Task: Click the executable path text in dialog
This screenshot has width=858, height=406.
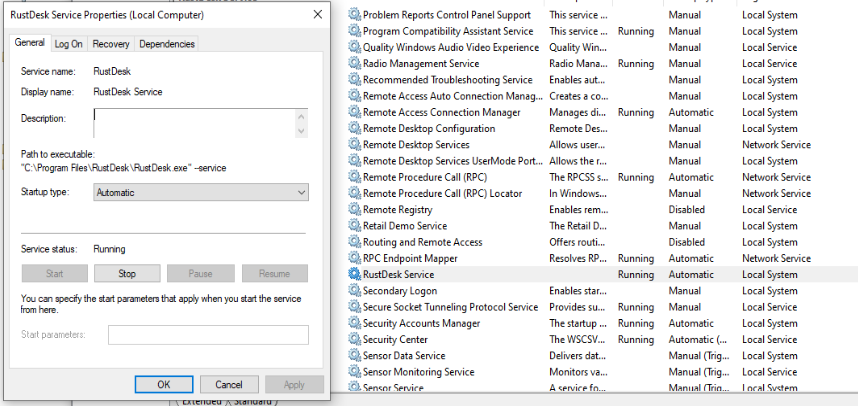Action: (124, 168)
